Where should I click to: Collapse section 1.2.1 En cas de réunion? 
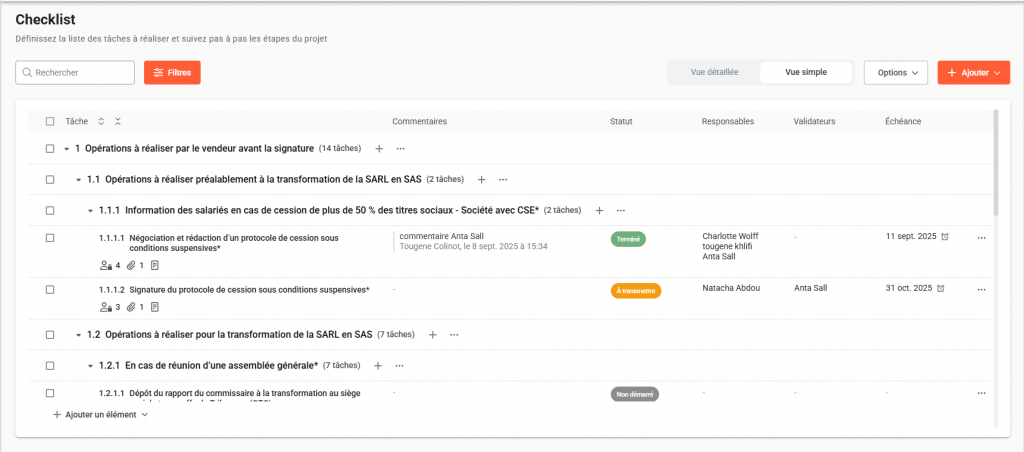(x=89, y=366)
